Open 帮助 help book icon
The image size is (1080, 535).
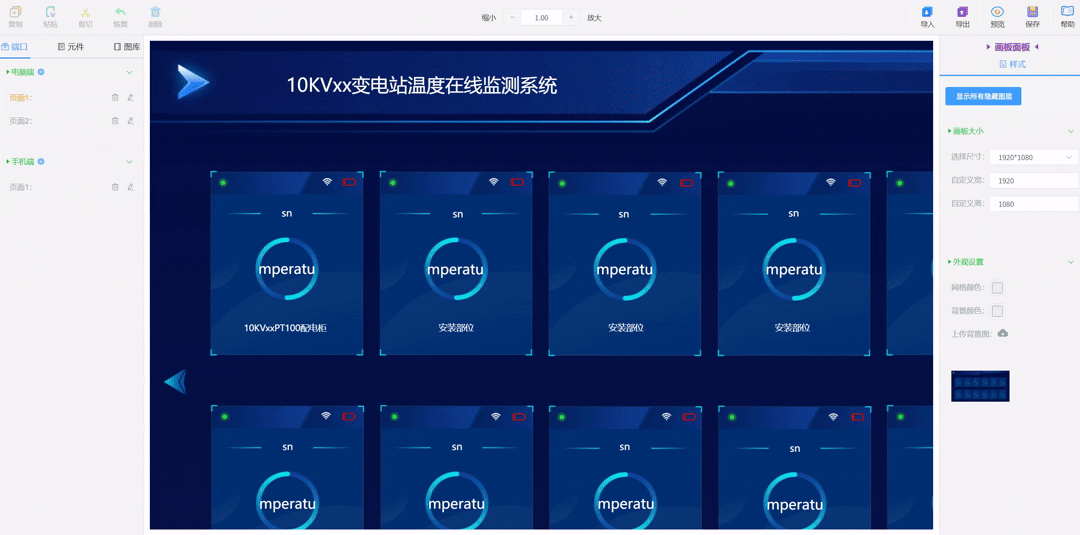pos(1068,11)
